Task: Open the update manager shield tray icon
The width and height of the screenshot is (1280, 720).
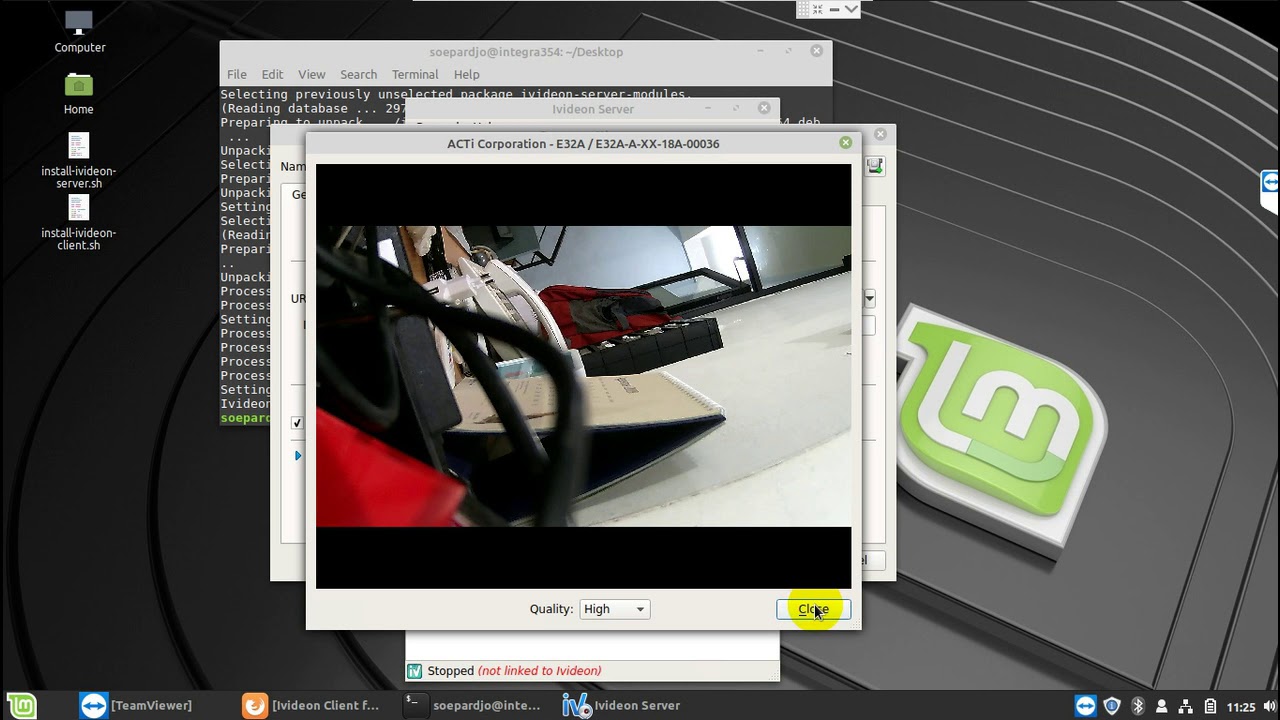Action: [1112, 706]
